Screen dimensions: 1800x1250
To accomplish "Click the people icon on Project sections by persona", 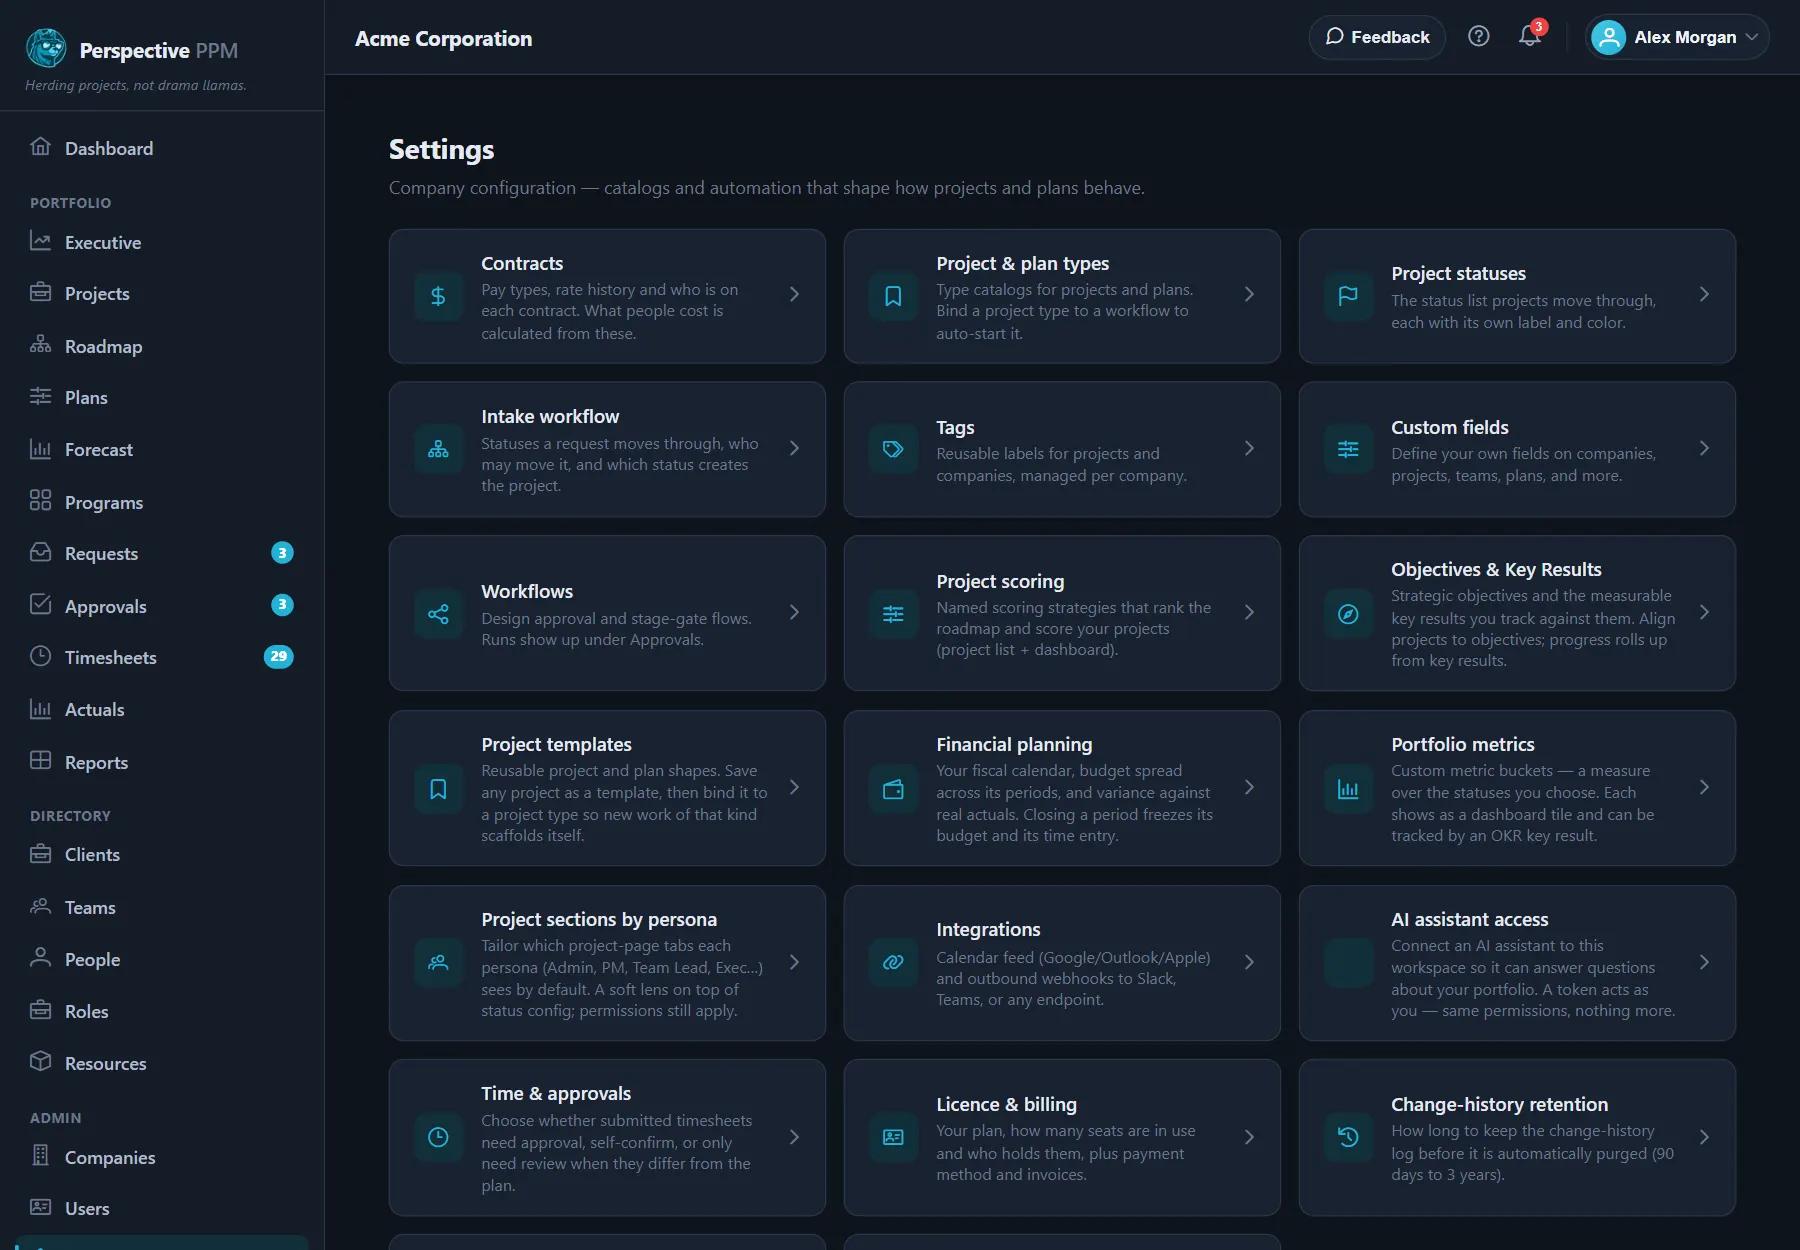I will click(x=438, y=963).
